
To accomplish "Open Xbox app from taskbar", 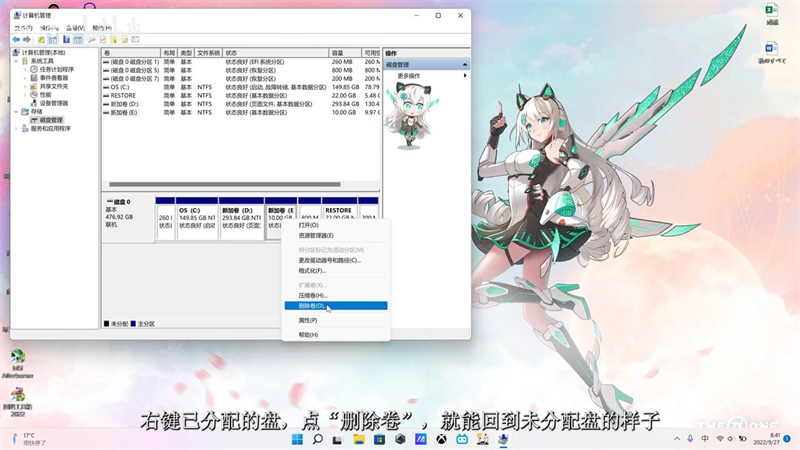I will (441, 439).
